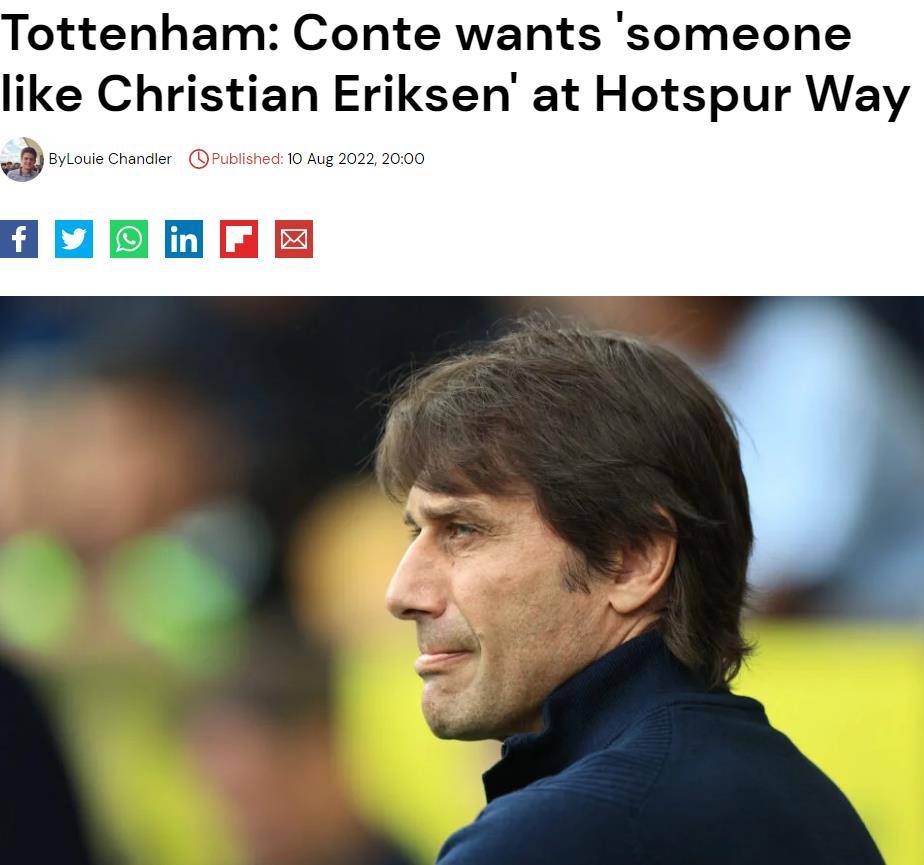This screenshot has width=924, height=865.
Task: Click "Tottenham:" in the headline
Action: point(137,34)
